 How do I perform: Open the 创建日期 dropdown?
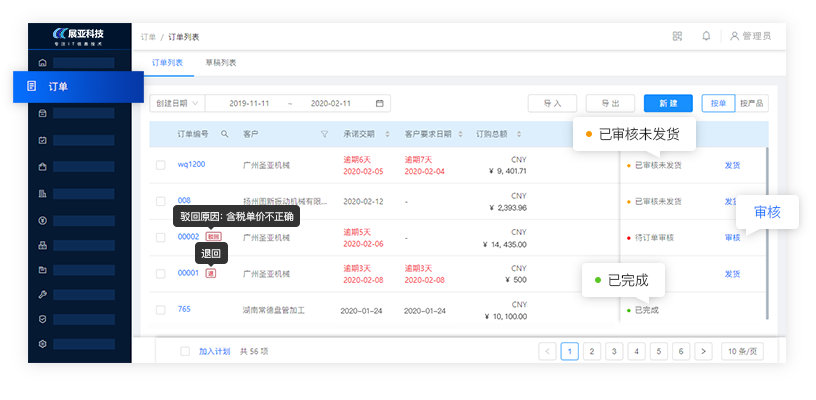177,103
